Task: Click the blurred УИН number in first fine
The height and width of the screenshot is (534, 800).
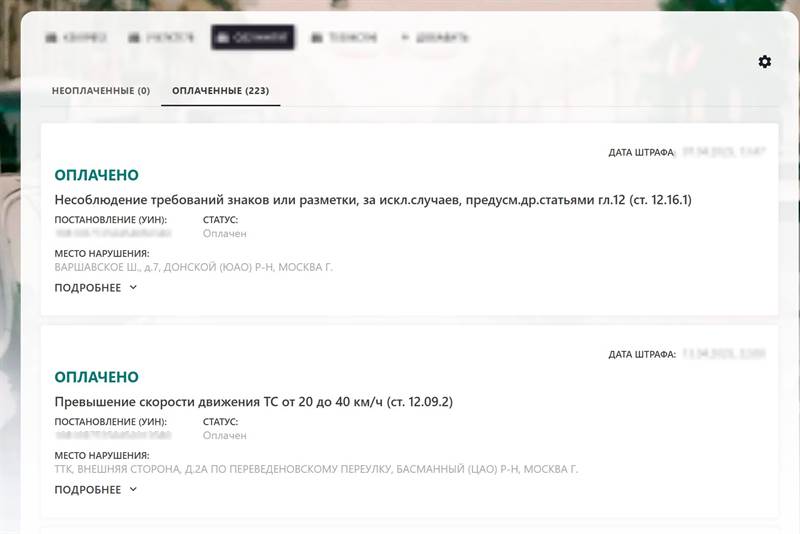Action: (x=113, y=234)
